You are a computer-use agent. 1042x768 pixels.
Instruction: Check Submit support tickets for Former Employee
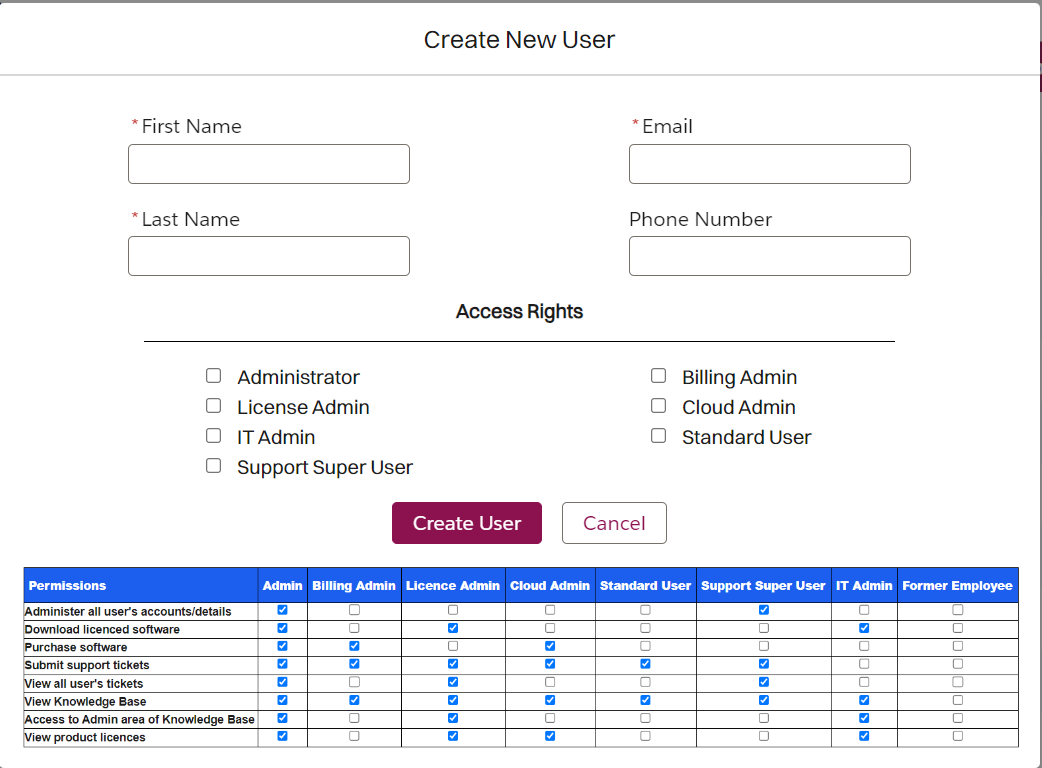point(958,664)
